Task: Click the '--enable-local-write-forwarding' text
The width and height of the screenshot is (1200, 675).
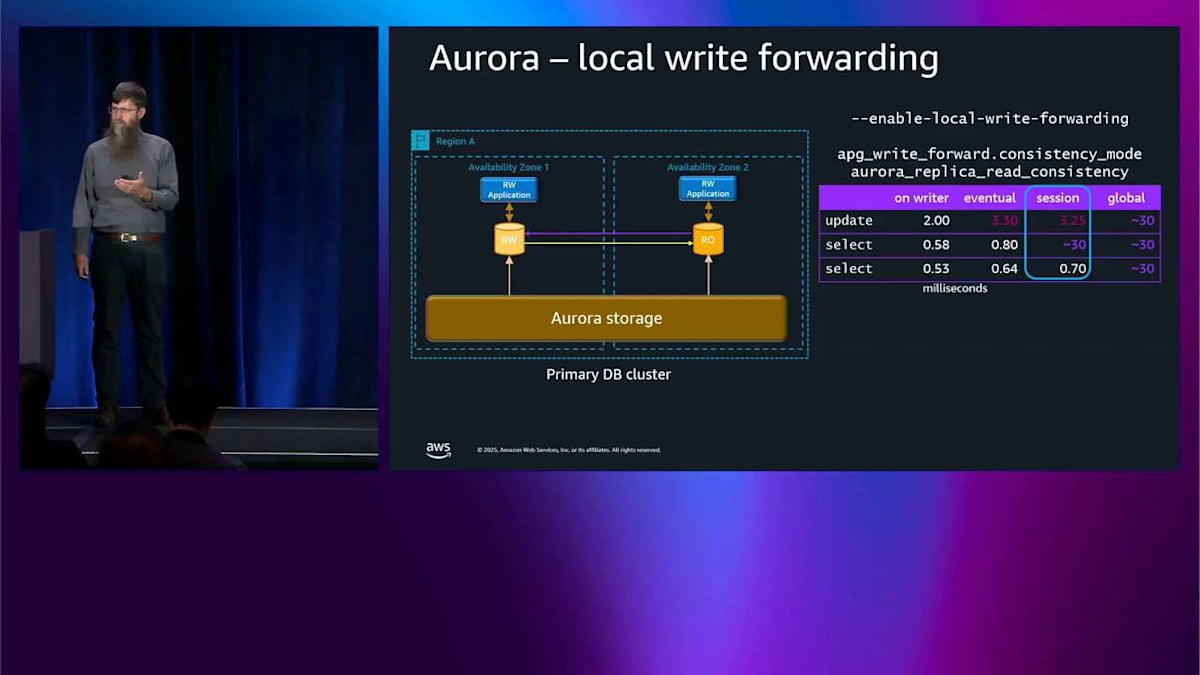Action: coord(990,119)
